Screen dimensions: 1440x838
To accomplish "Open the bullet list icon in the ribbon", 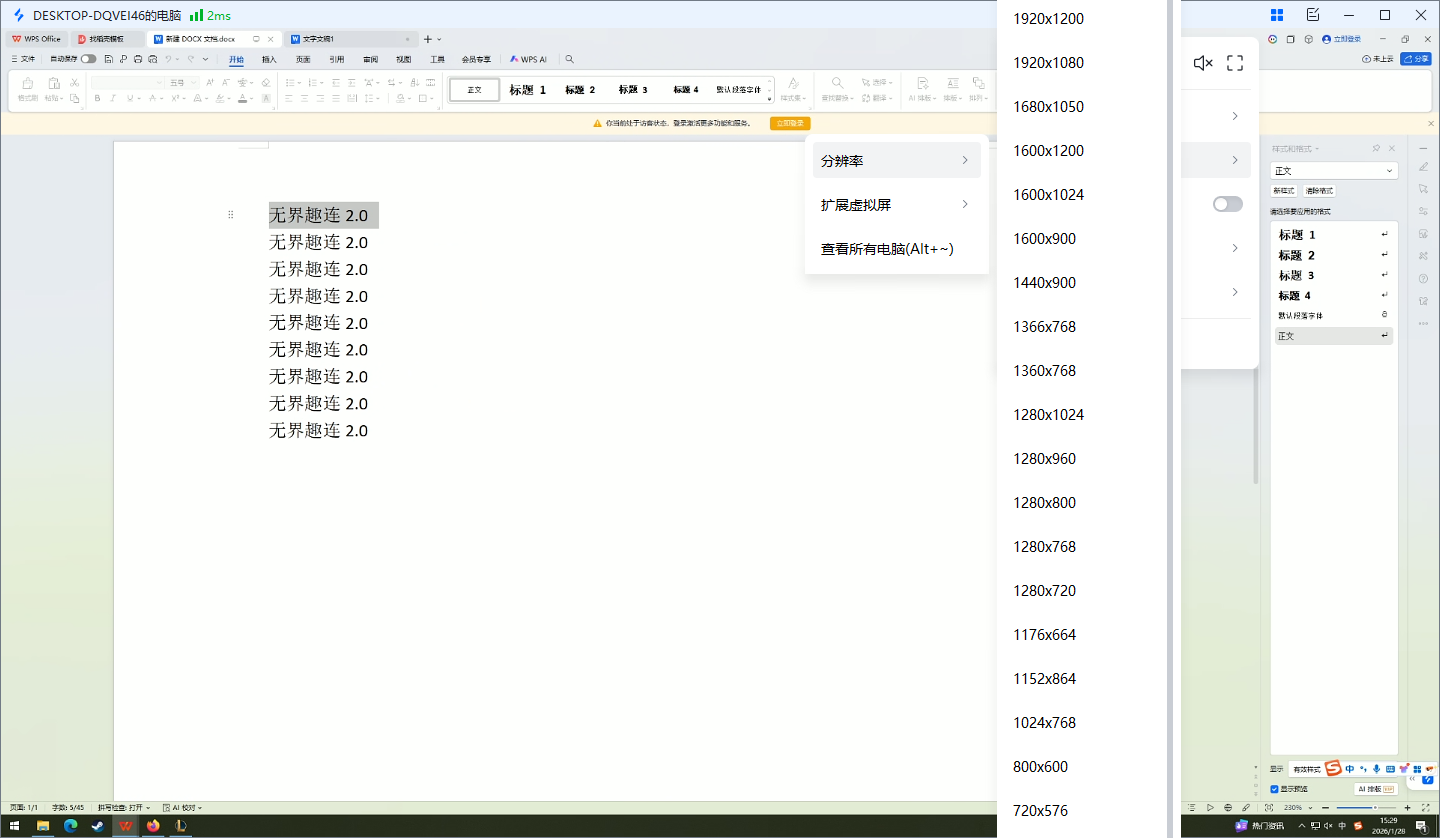I will [x=291, y=83].
